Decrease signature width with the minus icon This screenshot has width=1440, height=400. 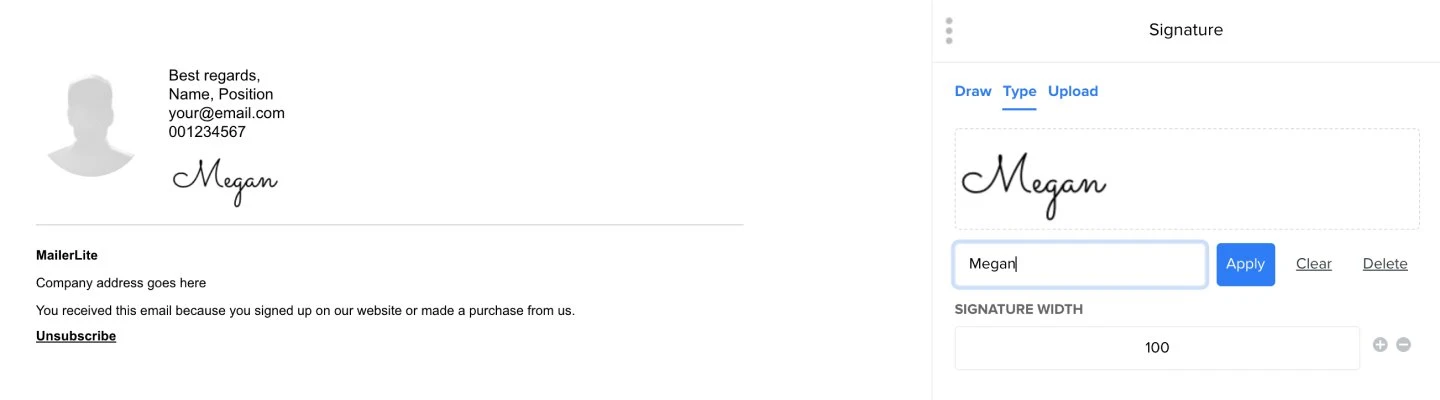[1403, 345]
